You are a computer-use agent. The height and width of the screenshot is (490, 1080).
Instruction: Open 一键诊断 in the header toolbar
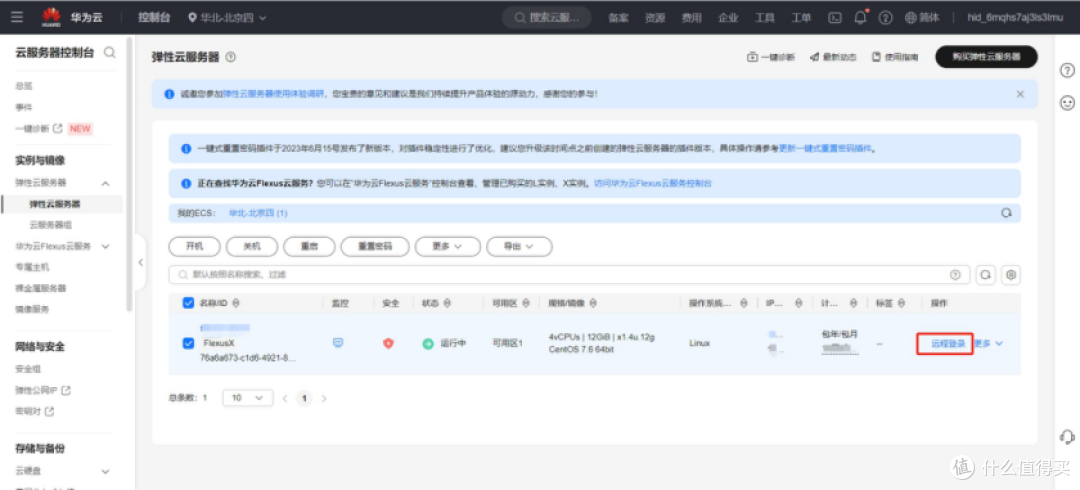coord(771,57)
